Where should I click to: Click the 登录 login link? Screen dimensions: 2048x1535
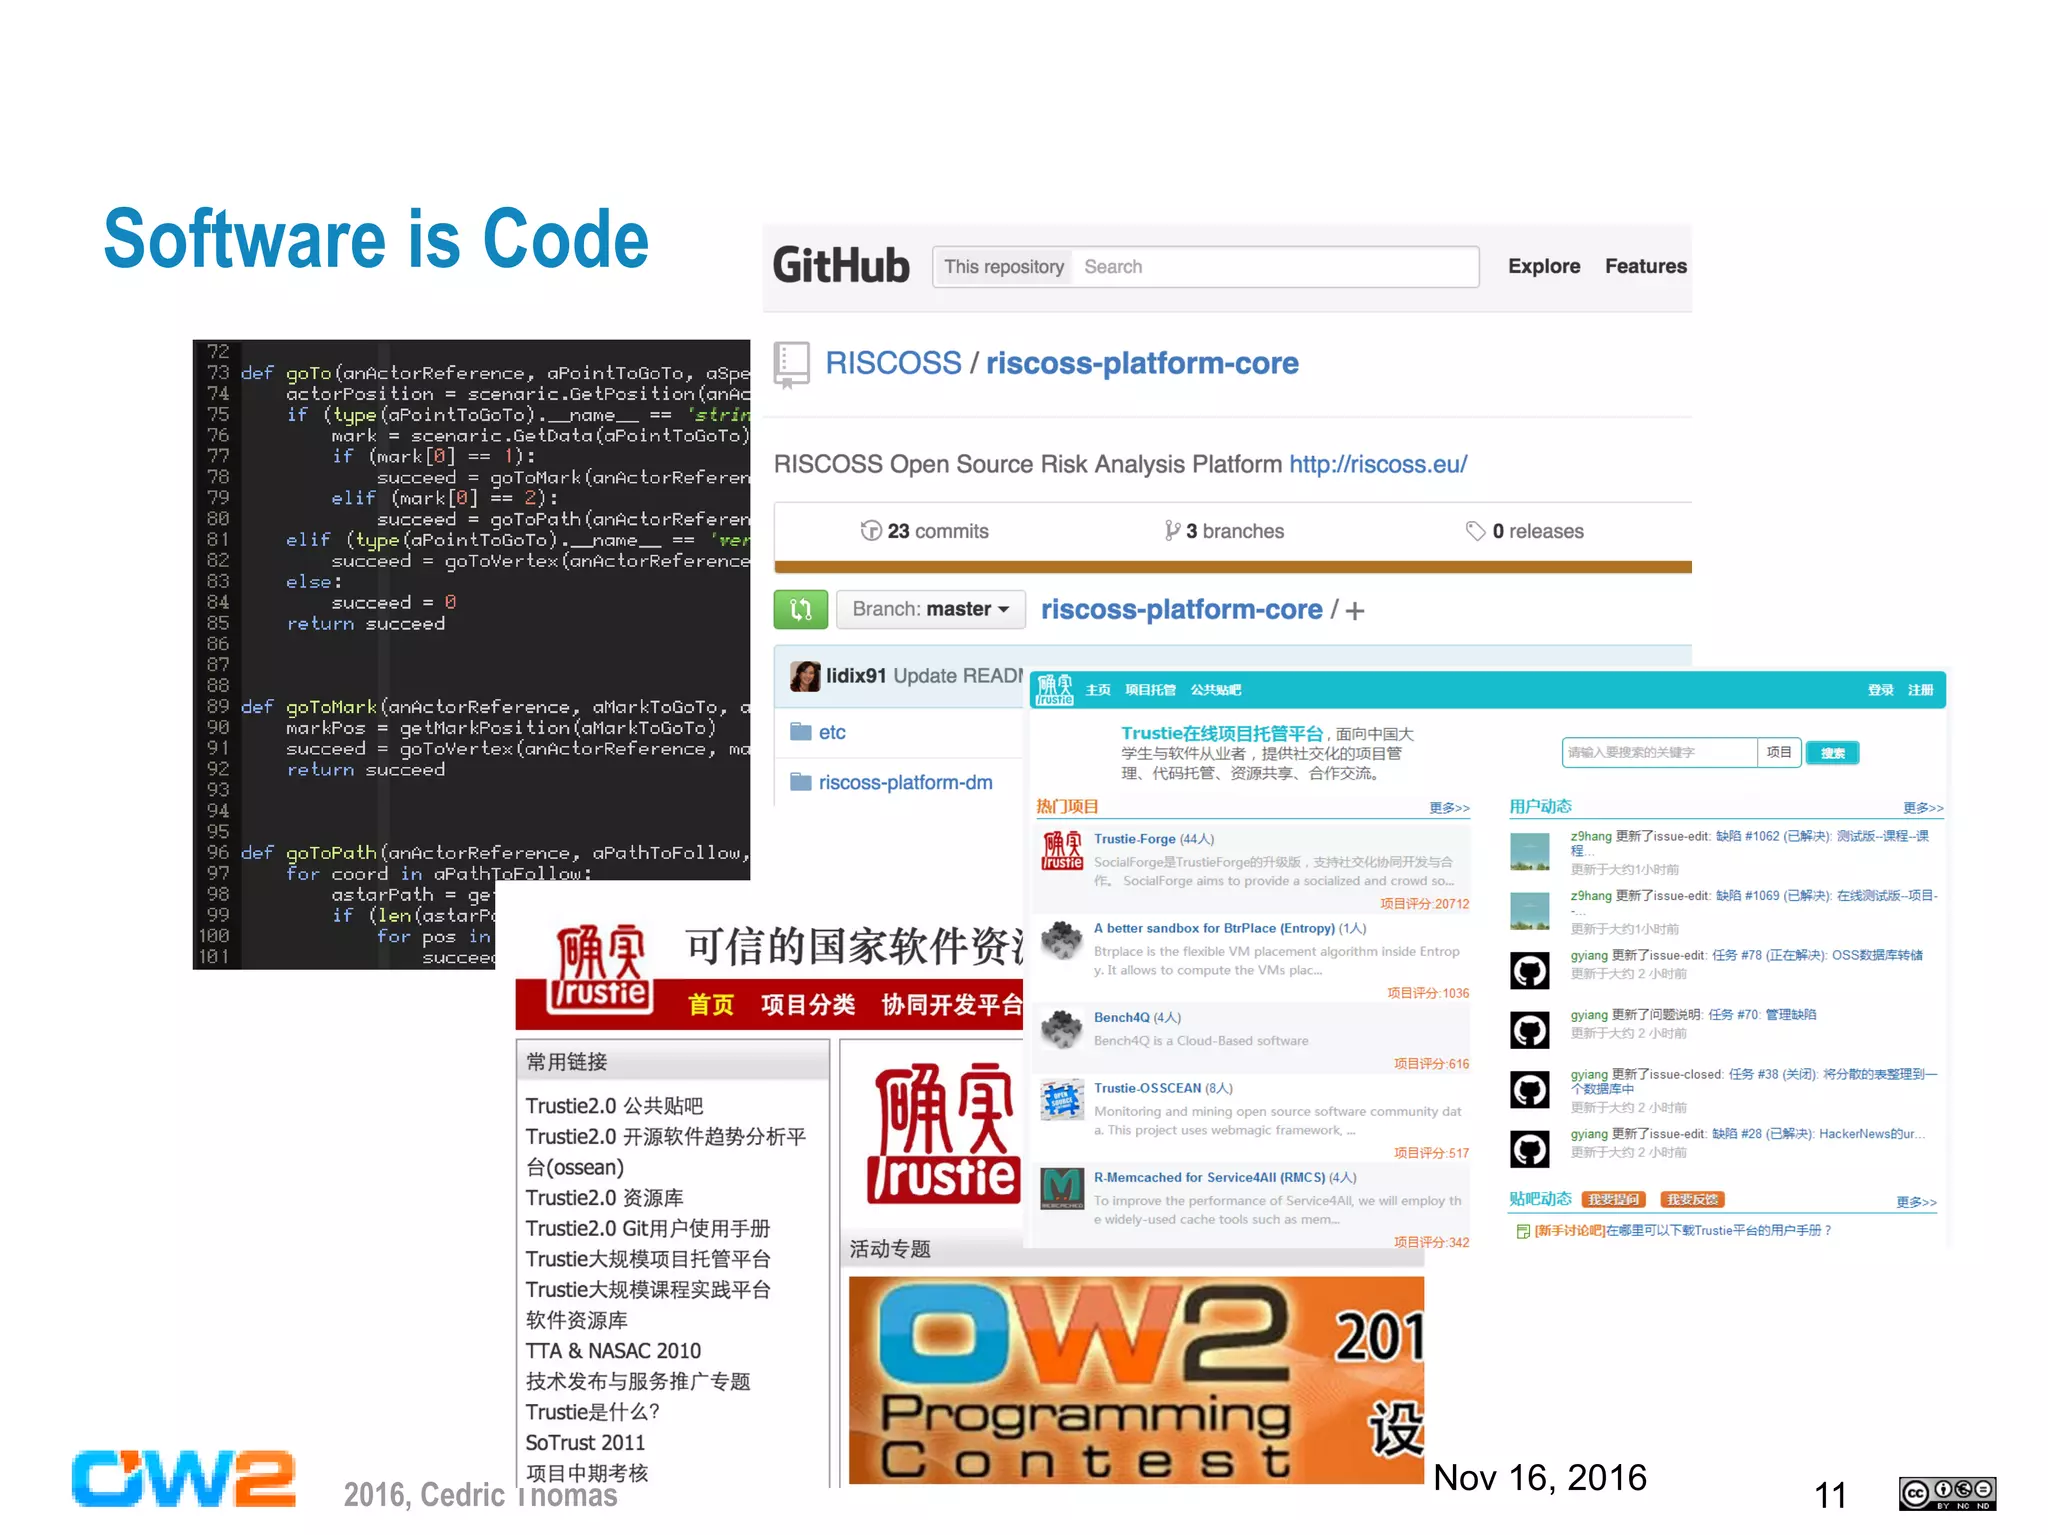(x=1880, y=689)
